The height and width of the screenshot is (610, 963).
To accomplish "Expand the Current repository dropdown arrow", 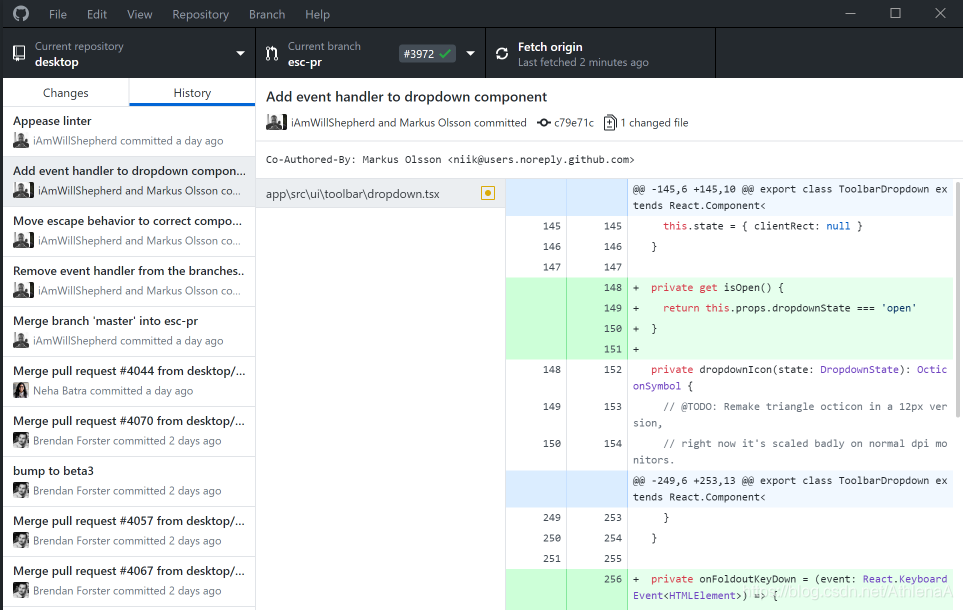I will click(x=240, y=53).
